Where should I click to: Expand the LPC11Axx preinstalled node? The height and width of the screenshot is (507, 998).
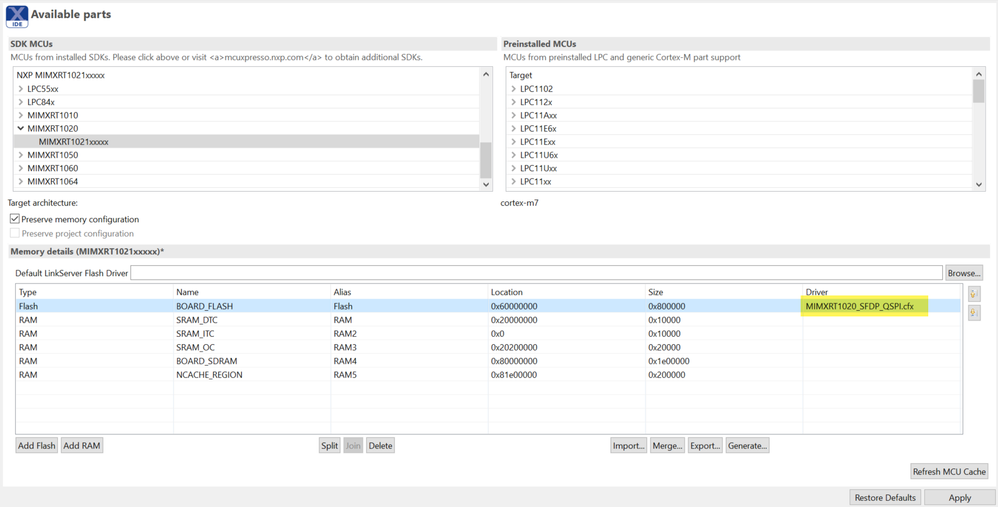(514, 115)
